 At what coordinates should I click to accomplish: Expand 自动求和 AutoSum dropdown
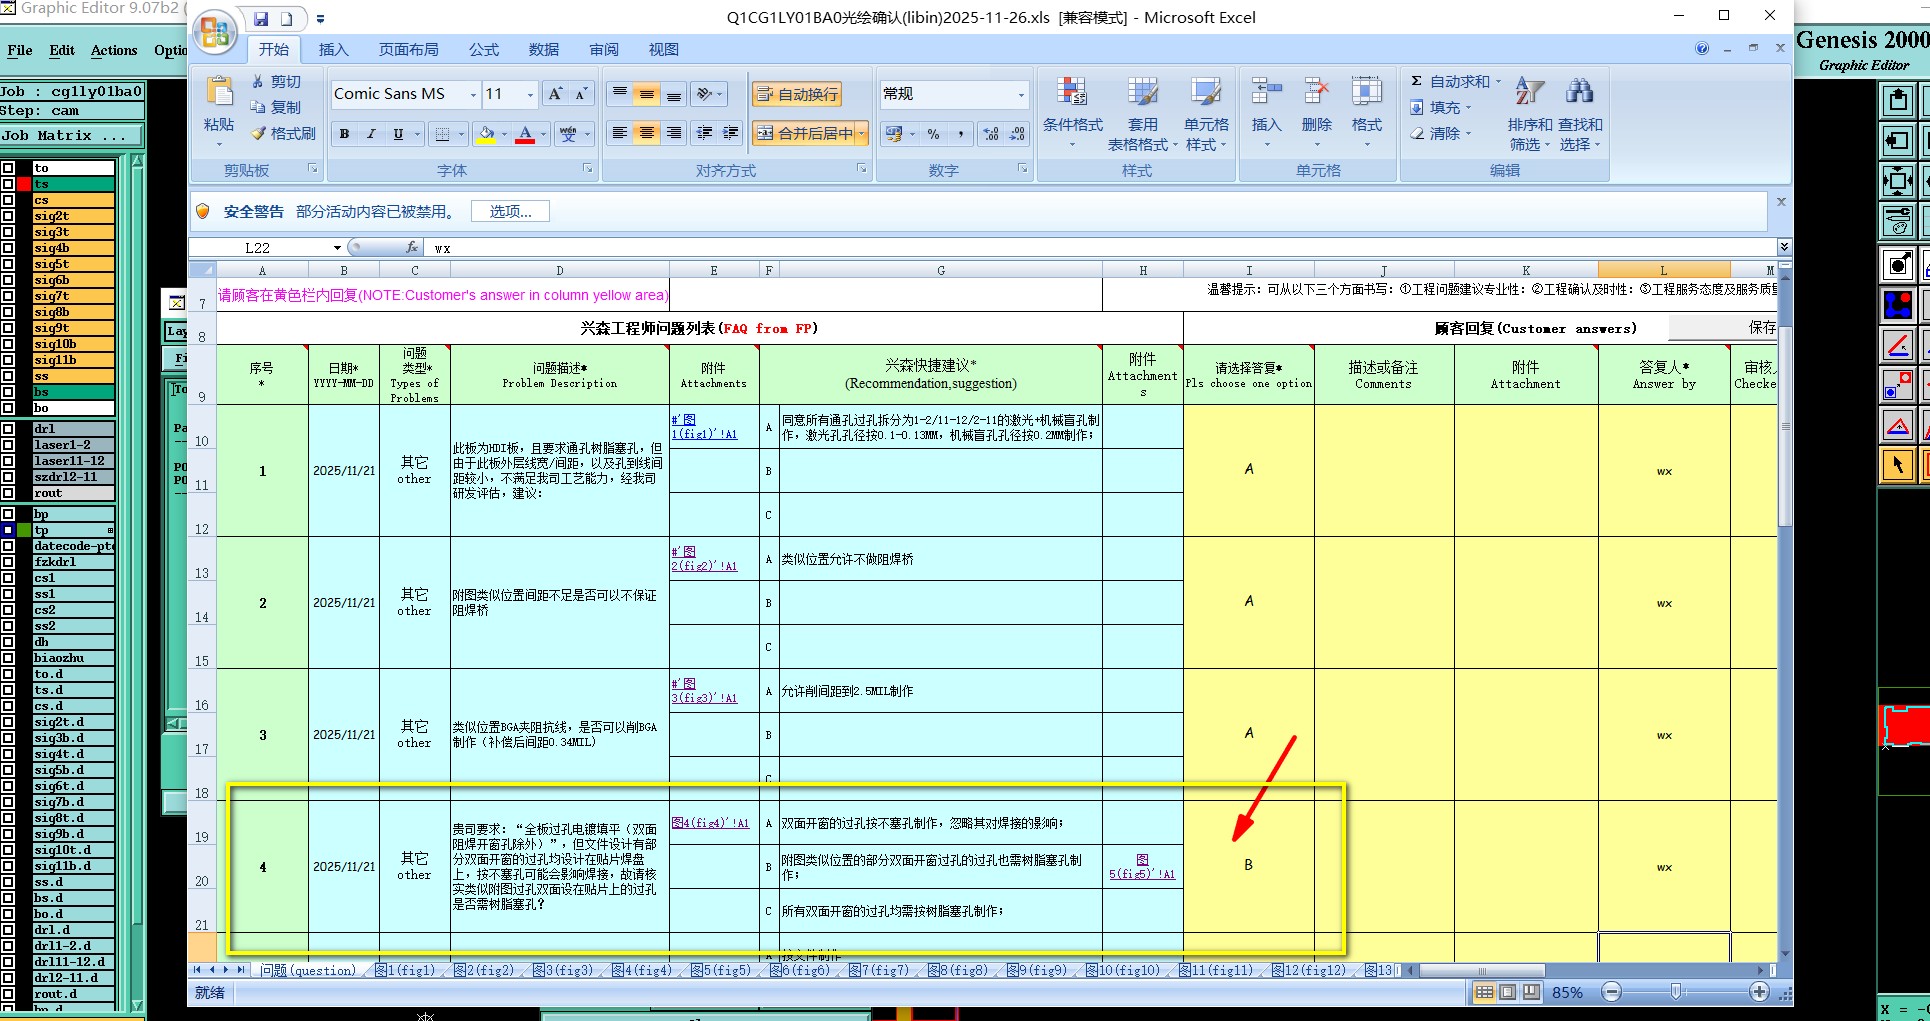pyautogui.click(x=1497, y=81)
